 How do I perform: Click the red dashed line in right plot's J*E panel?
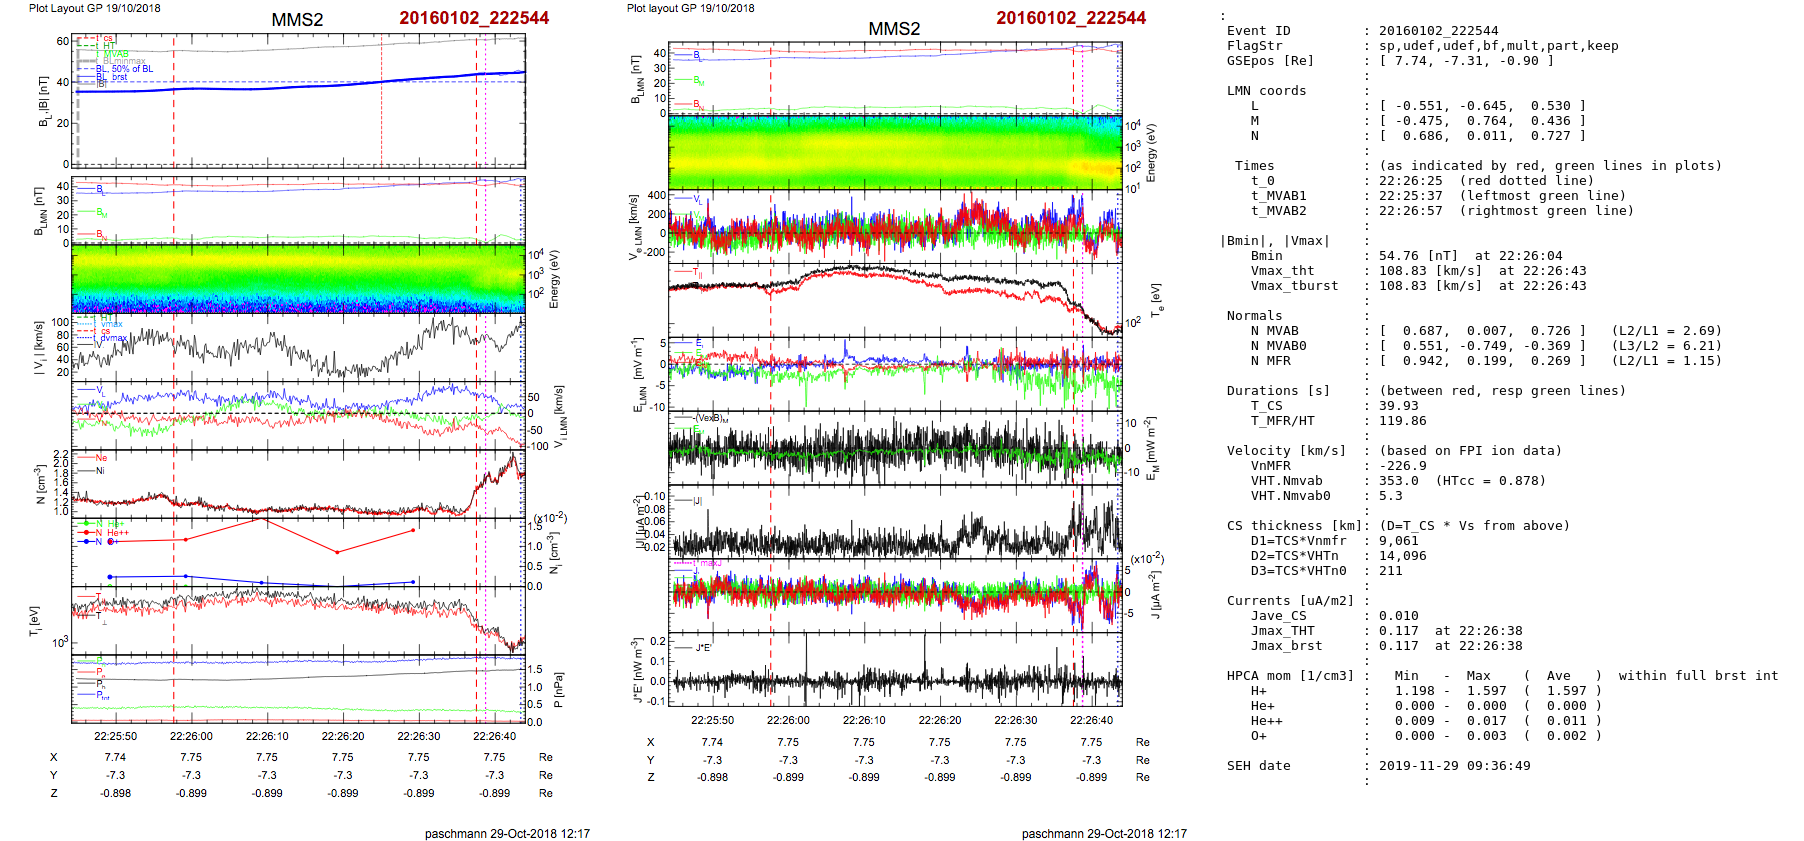click(771, 670)
